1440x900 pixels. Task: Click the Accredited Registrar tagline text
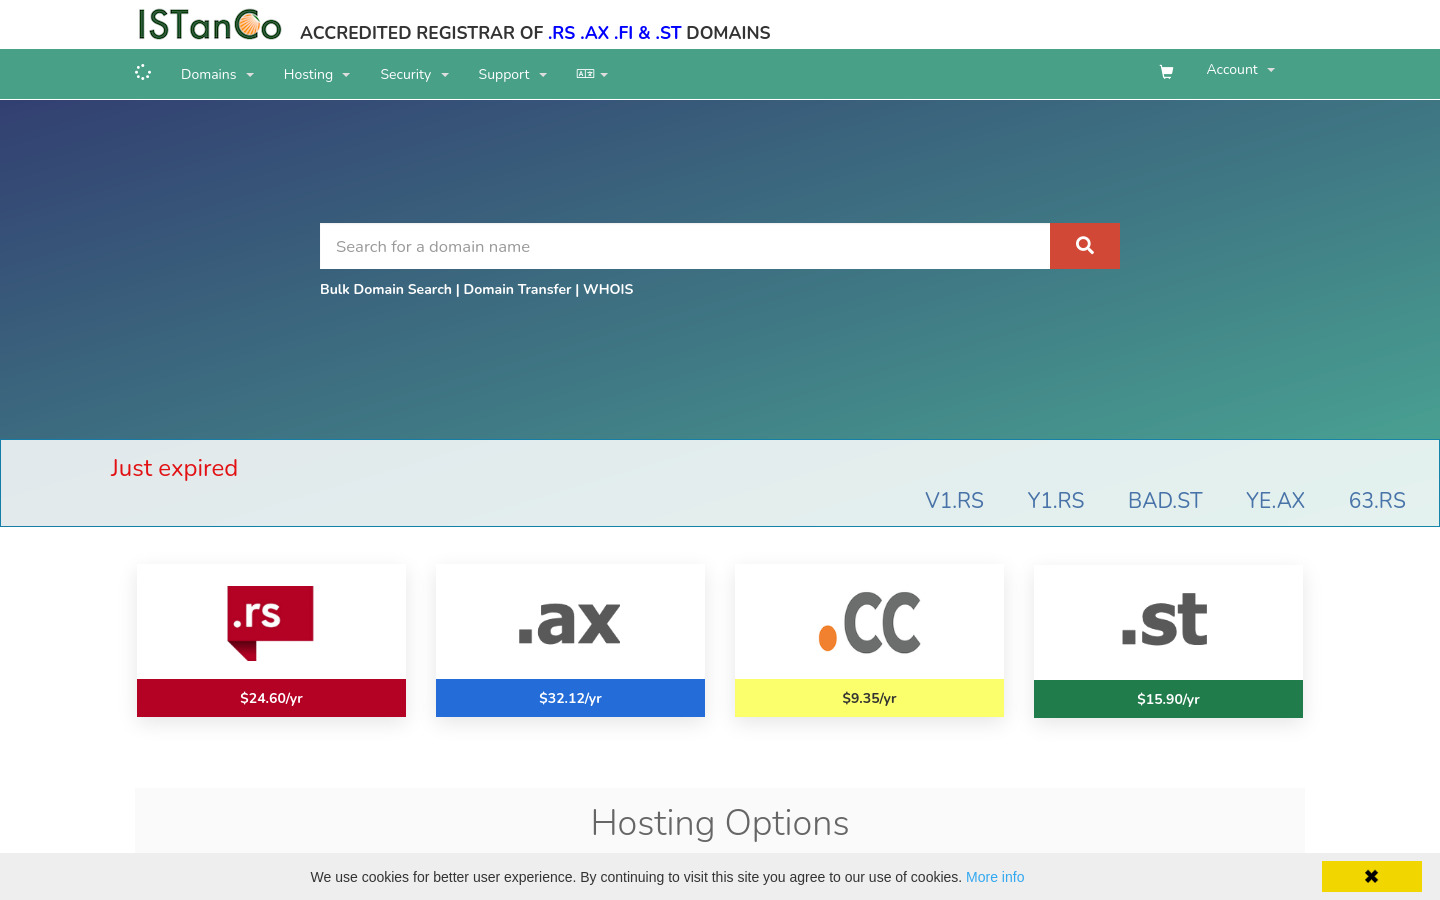pos(535,33)
